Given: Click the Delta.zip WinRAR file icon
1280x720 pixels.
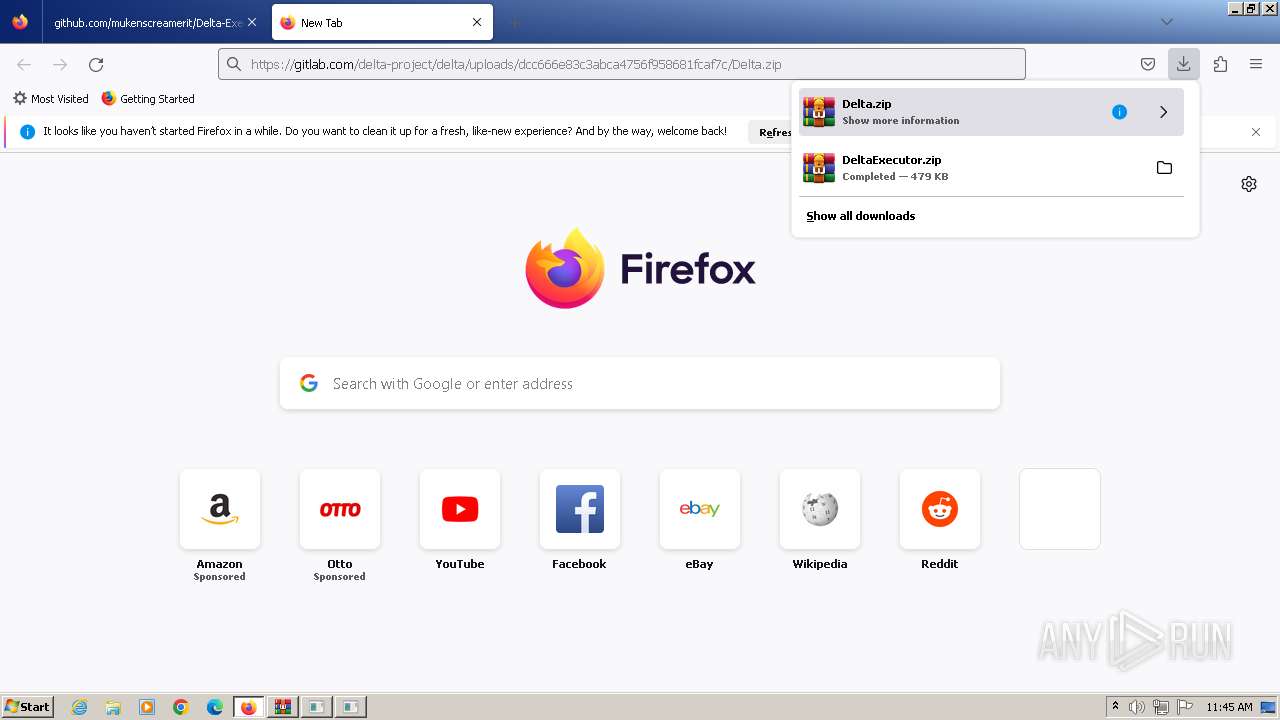Looking at the screenshot, I should (819, 112).
